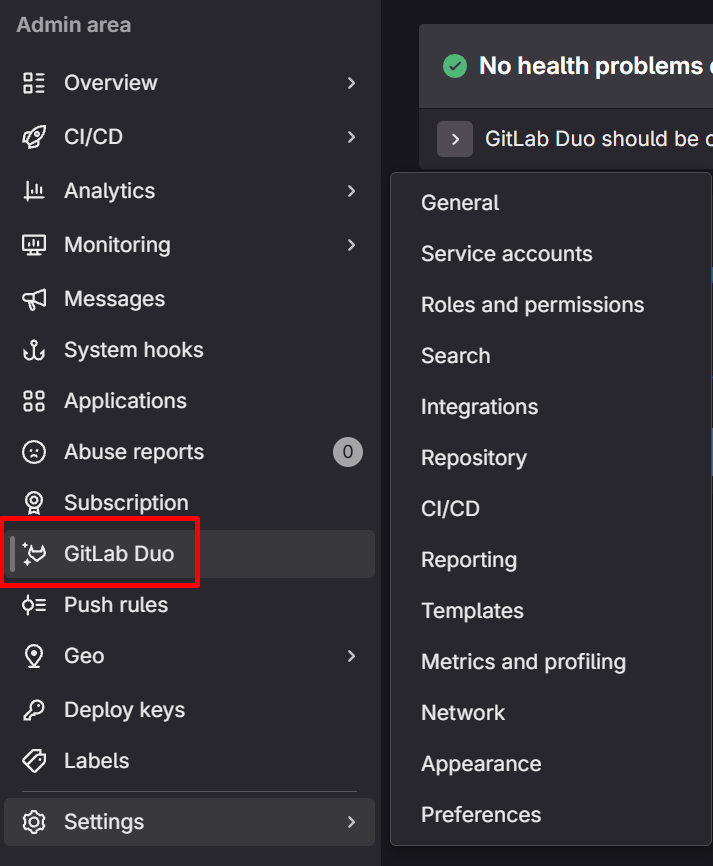The width and height of the screenshot is (713, 866).
Task: Open Metrics and profiling settings
Action: click(x=523, y=662)
